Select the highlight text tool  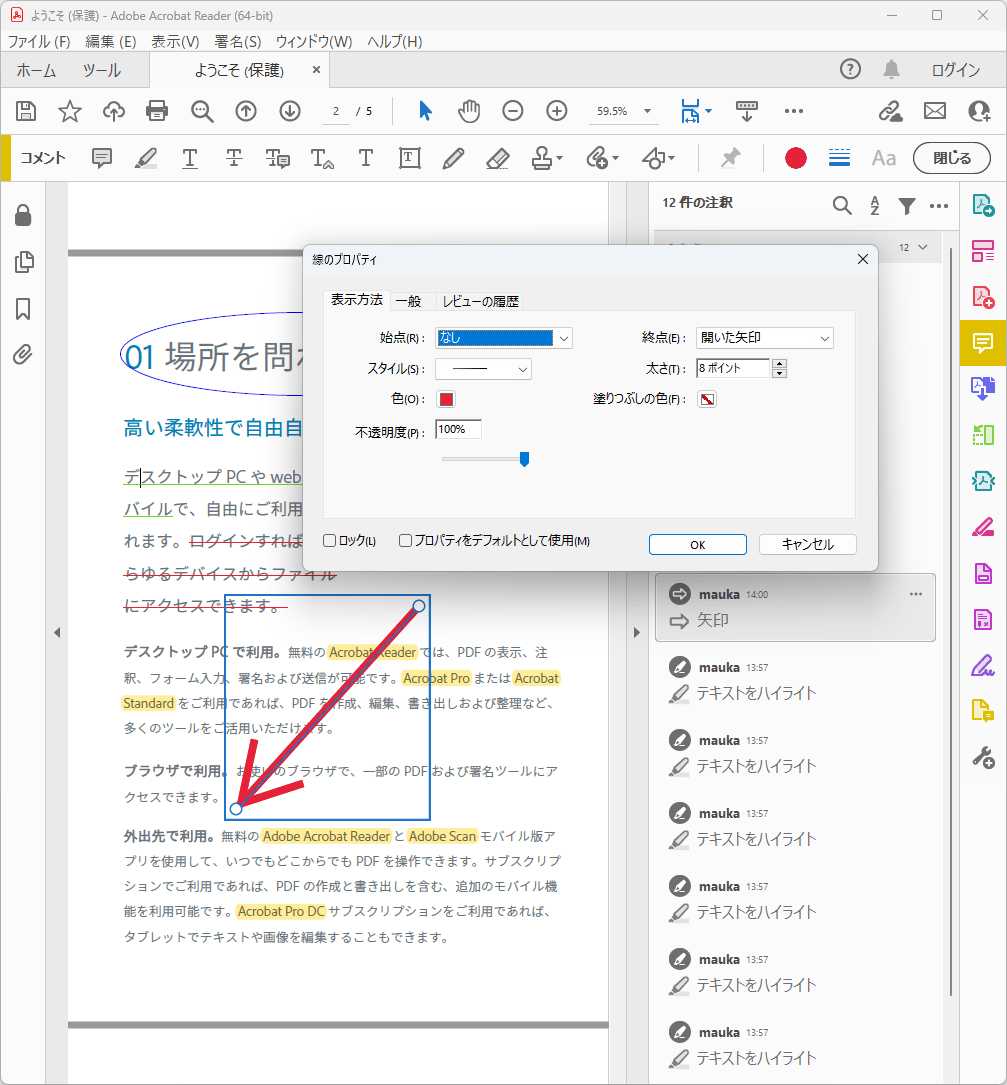coord(145,158)
